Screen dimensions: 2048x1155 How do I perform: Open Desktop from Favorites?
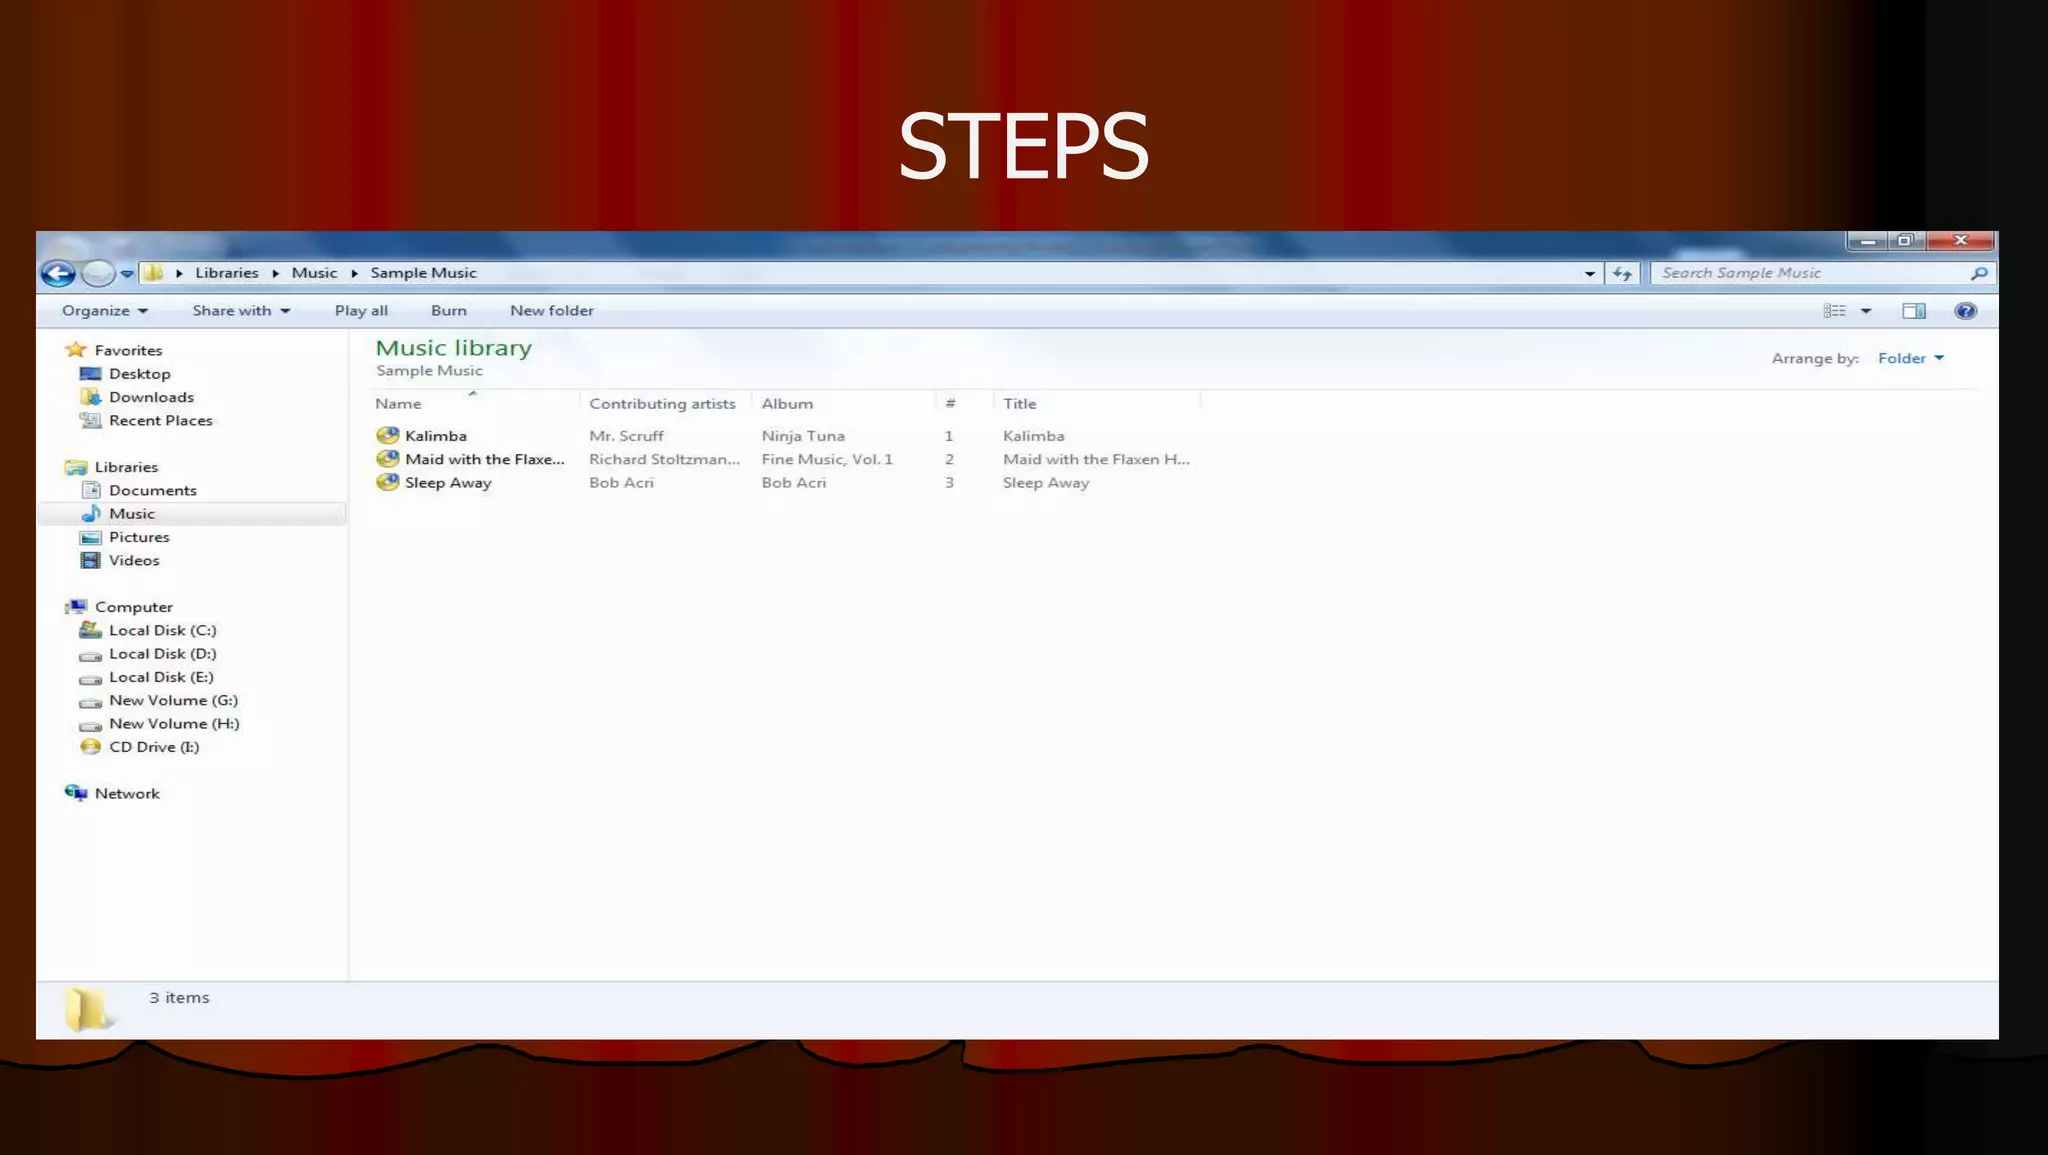click(140, 374)
